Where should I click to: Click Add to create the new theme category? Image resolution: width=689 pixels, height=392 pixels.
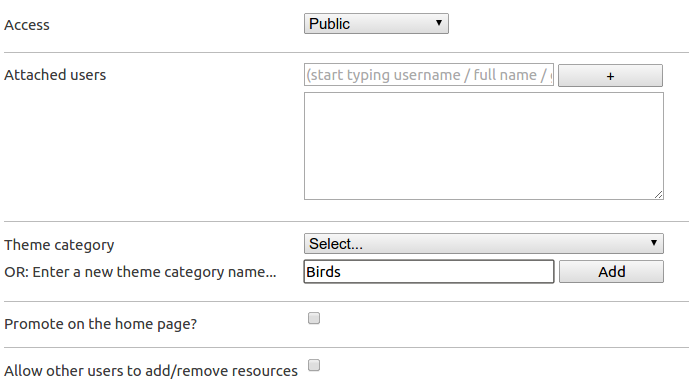click(x=611, y=272)
